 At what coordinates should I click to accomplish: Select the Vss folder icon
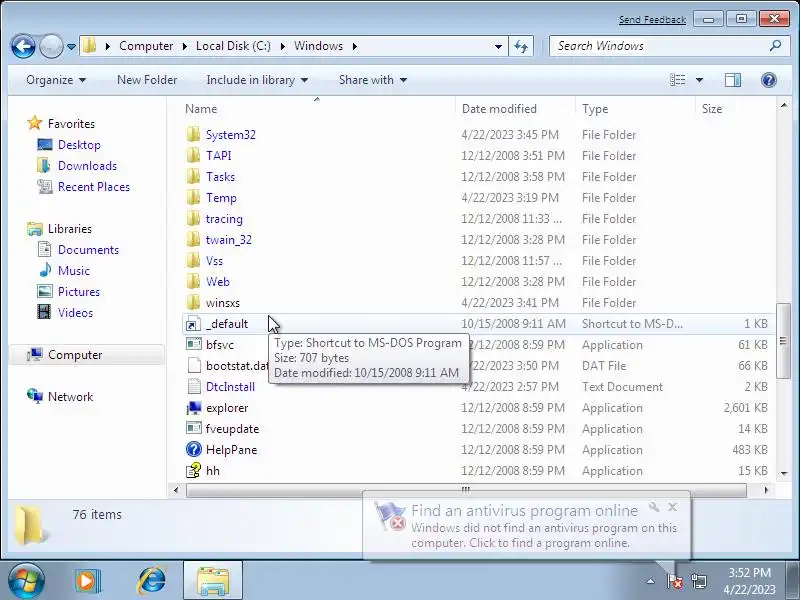(193, 261)
